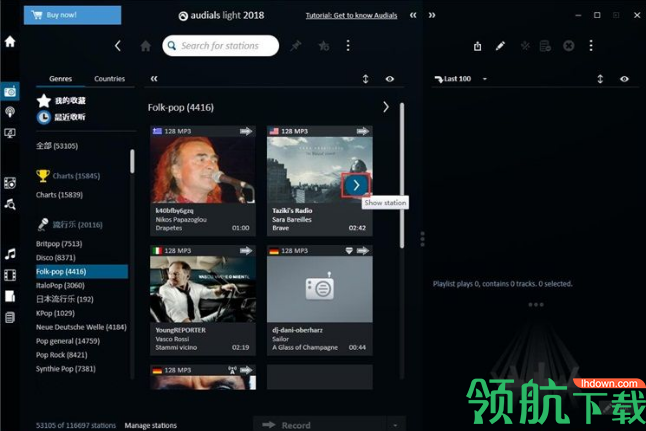
Task: Switch to the Genres tab
Action: tap(61, 79)
